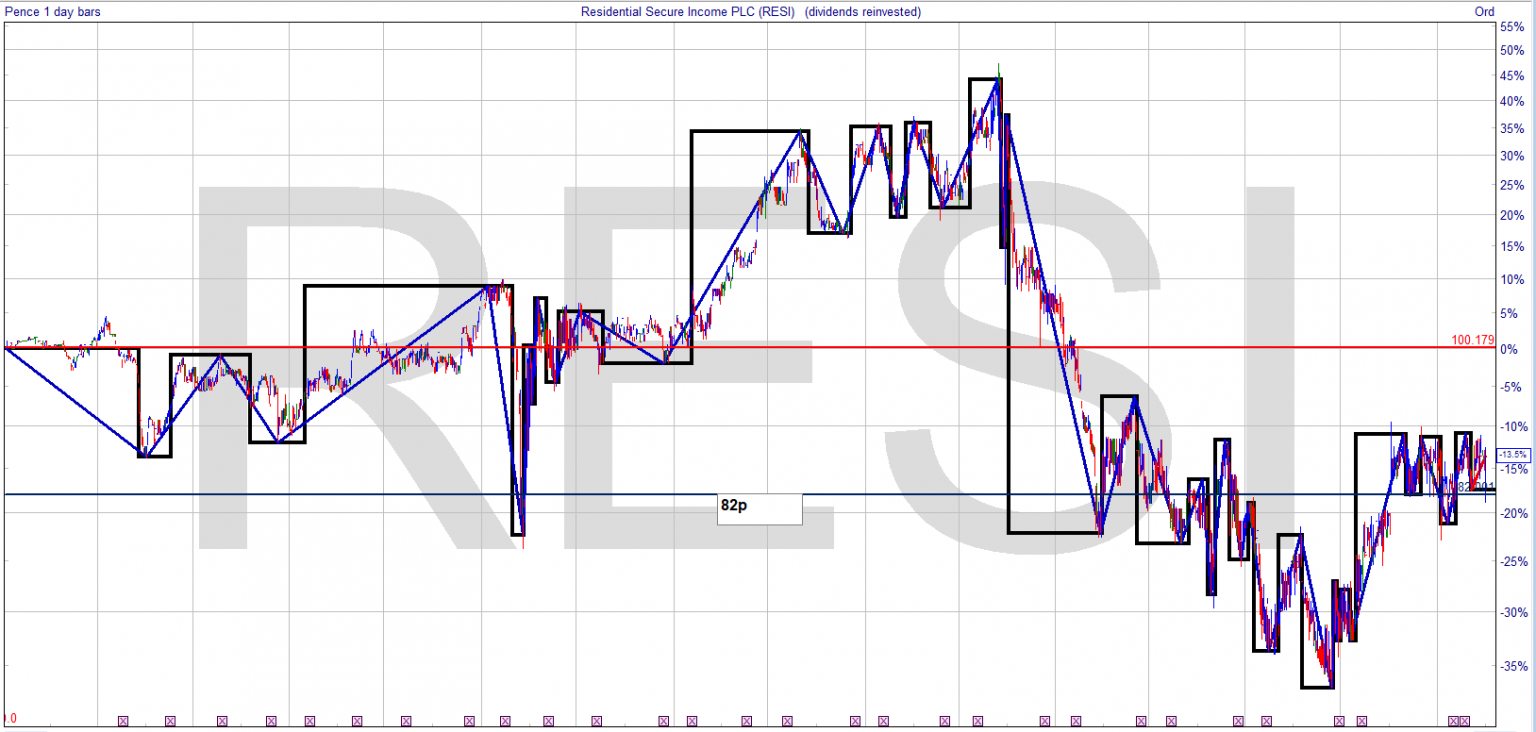Click the second-to-last event marker on the right
The image size is (1536, 732).
1455,720
